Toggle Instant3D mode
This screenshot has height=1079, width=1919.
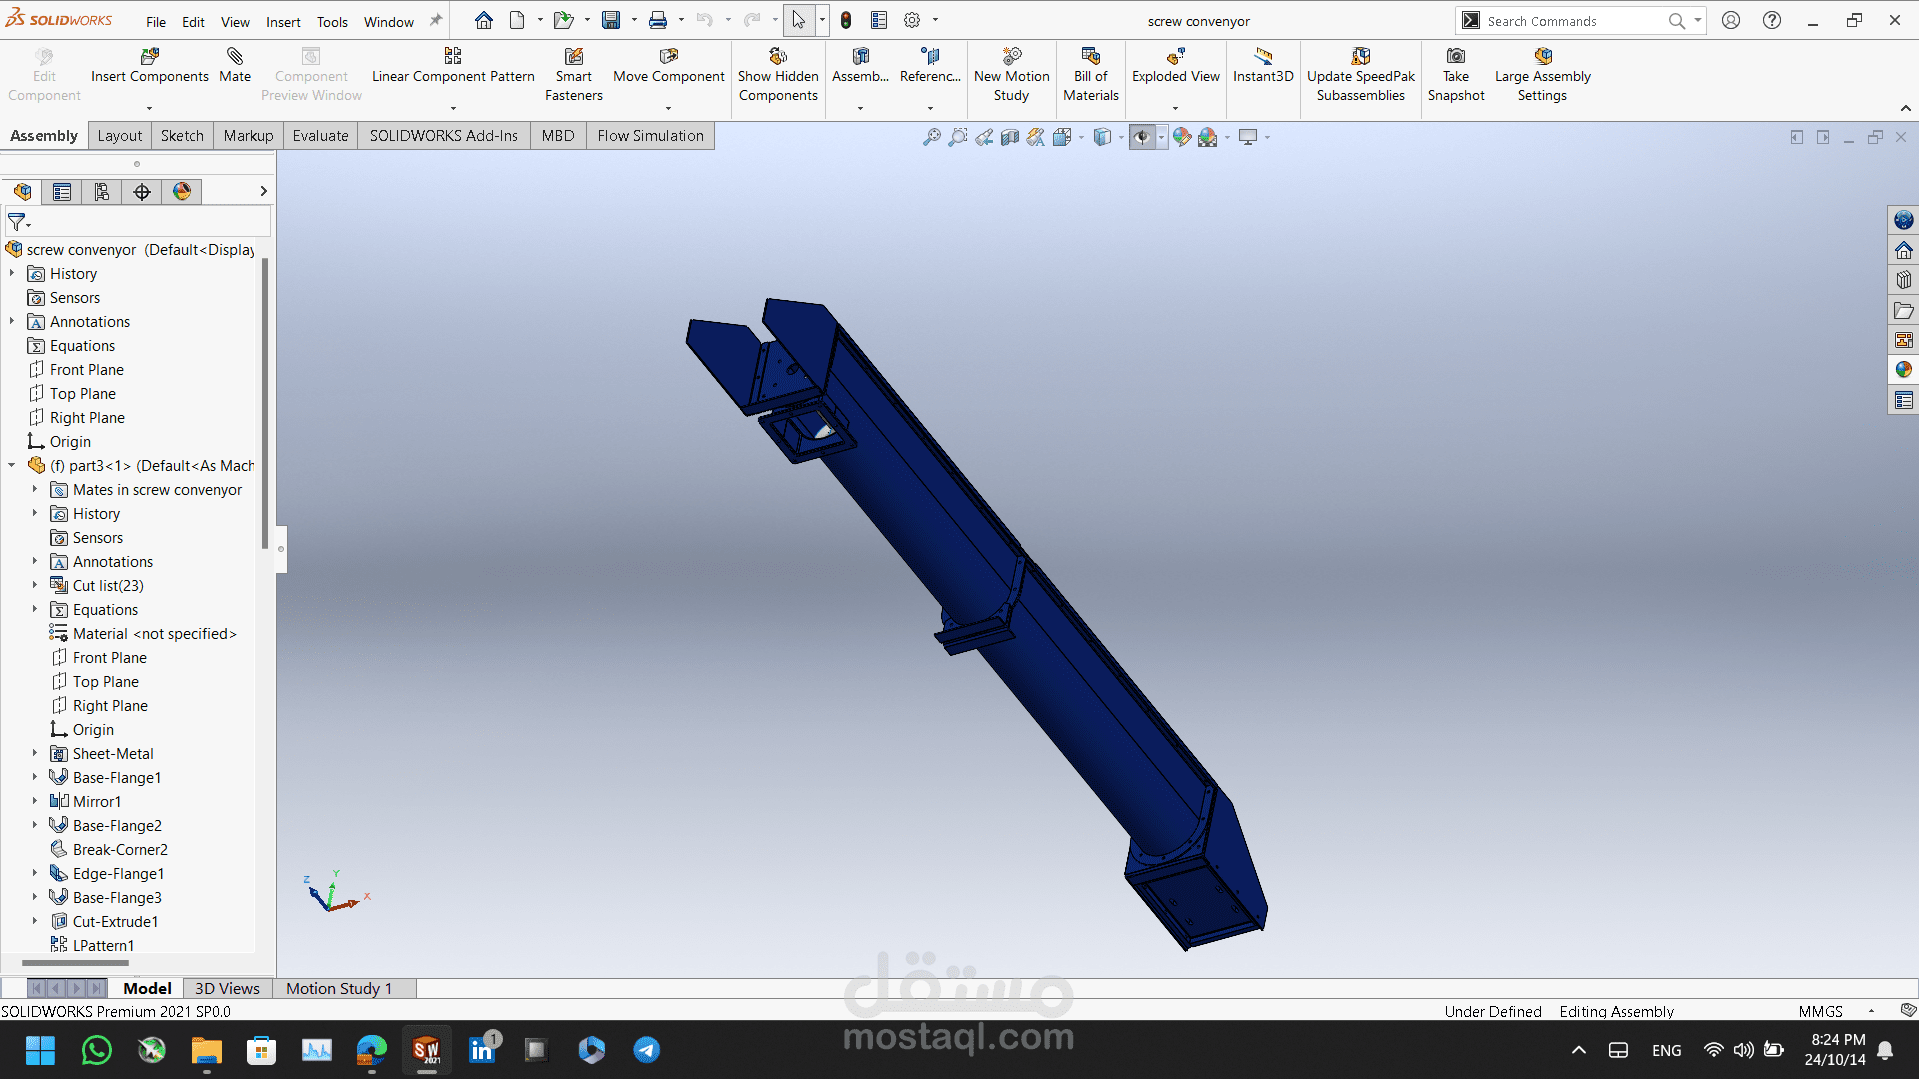pyautogui.click(x=1263, y=66)
